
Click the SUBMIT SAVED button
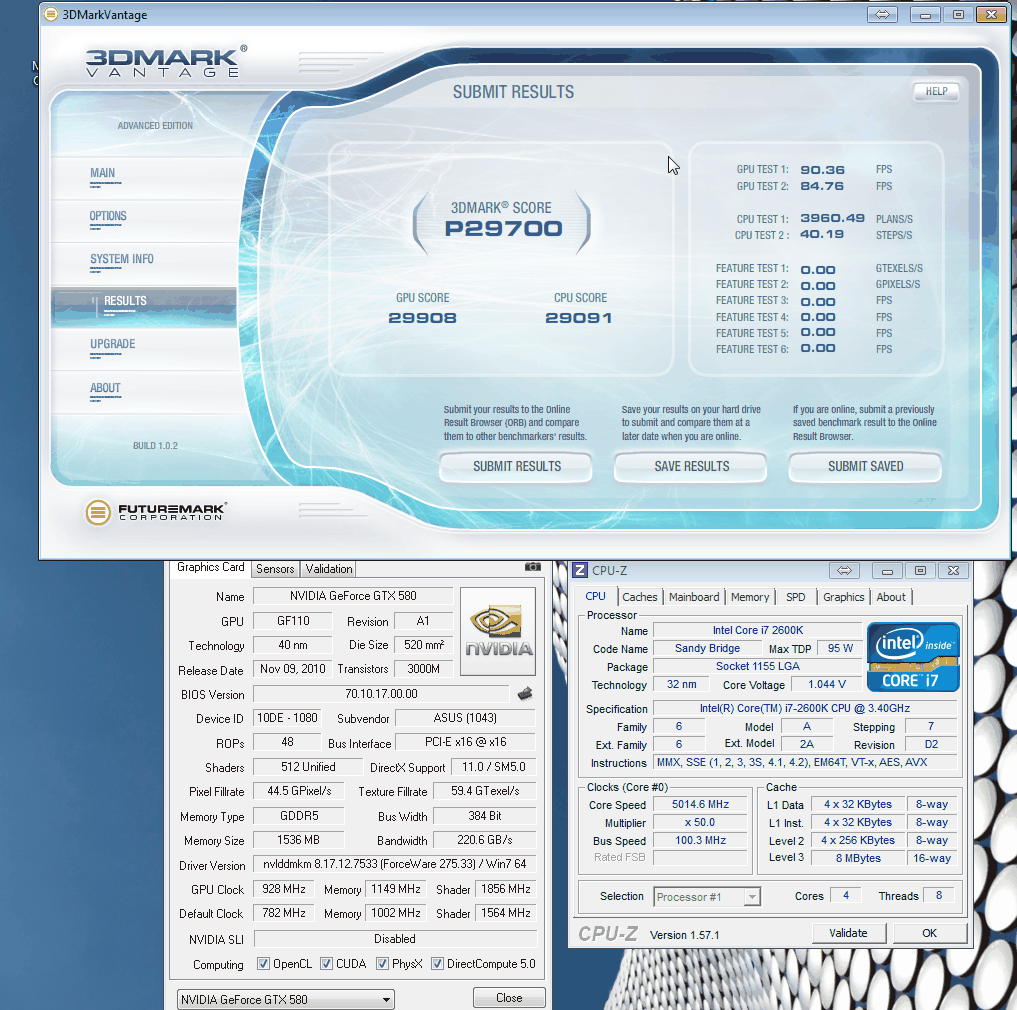[865, 466]
